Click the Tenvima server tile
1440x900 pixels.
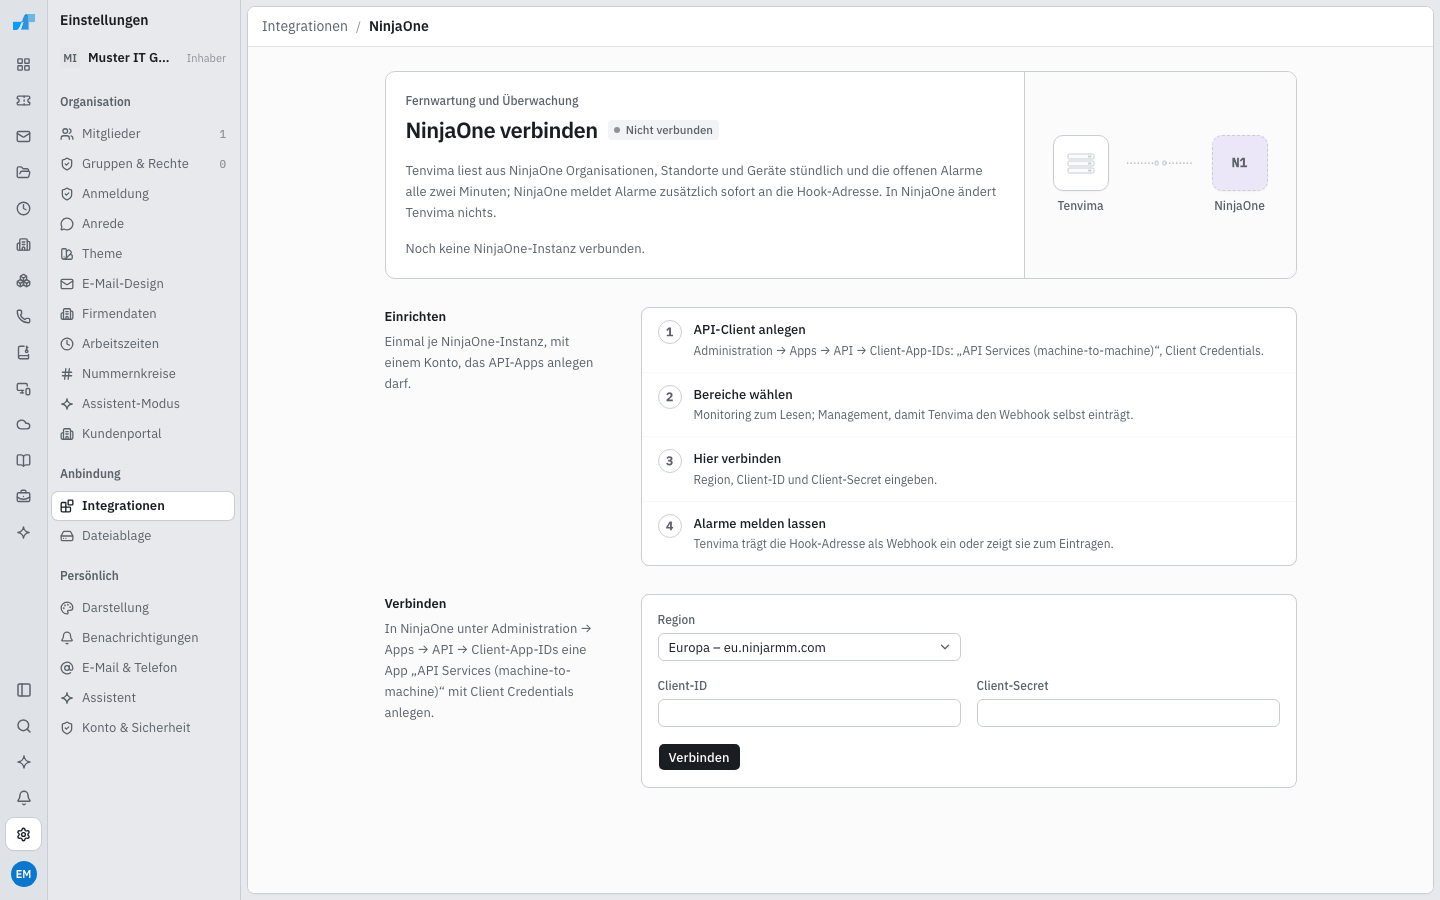click(1081, 163)
